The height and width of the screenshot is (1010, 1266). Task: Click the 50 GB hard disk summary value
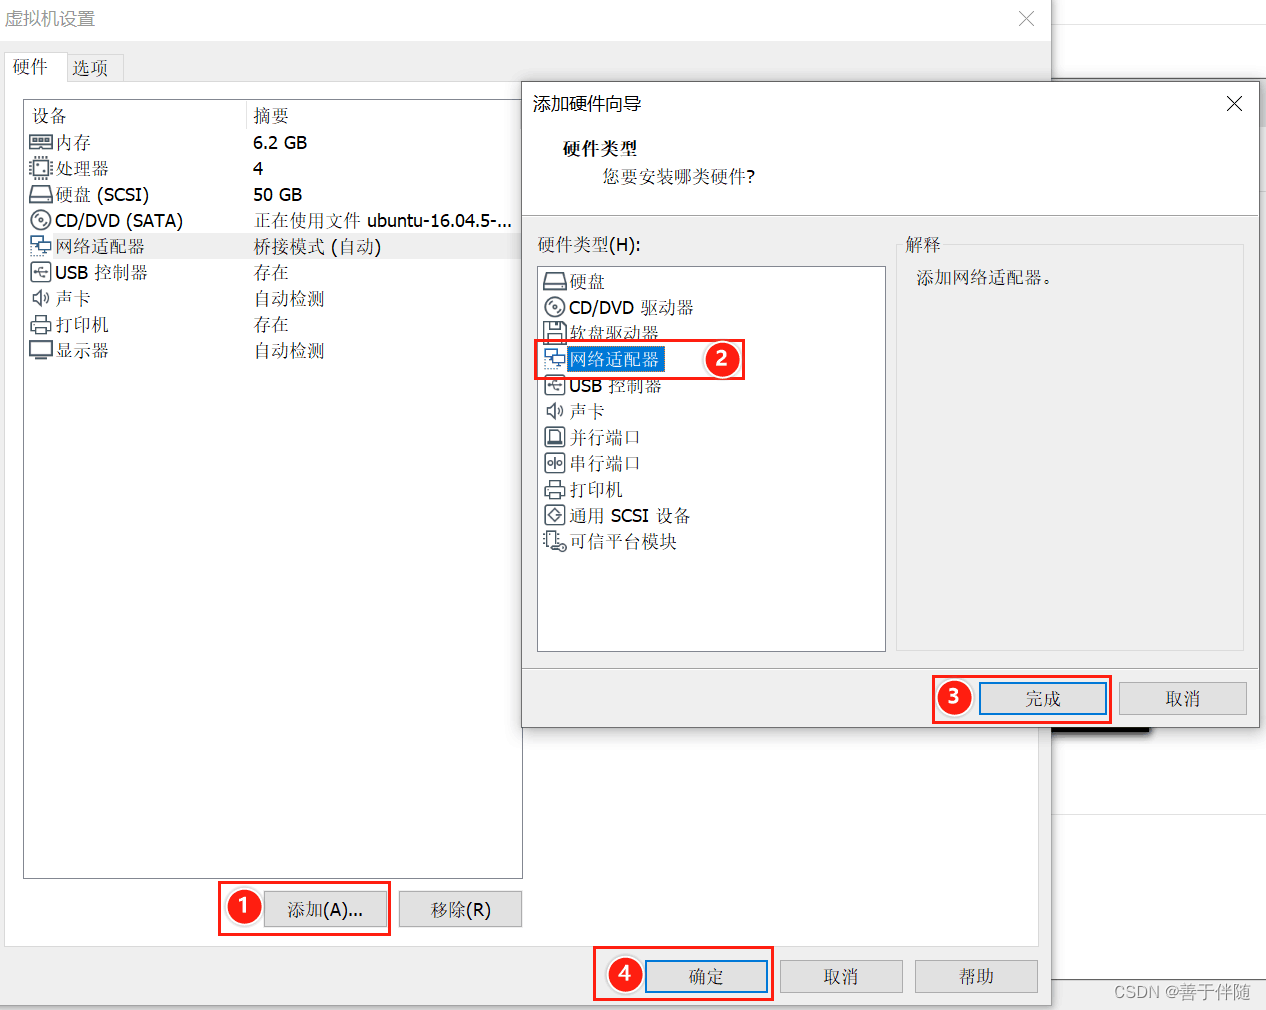(x=277, y=194)
